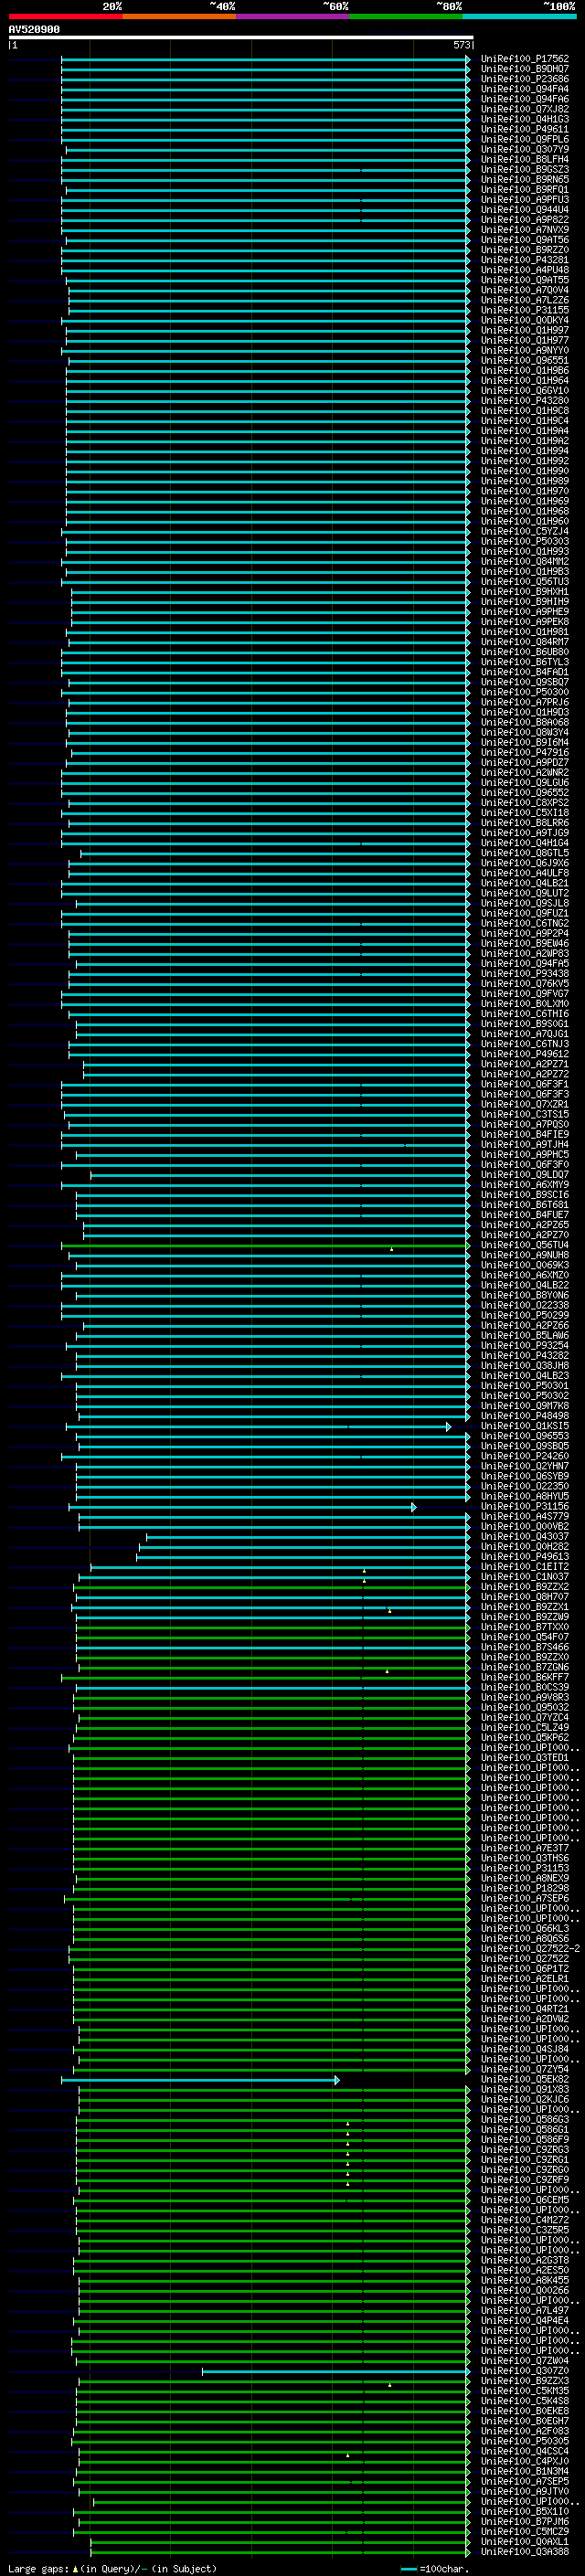Select hit UniRef100_Q43037
Image resolution: width=585 pixels, height=2576 pixels.
(x=524, y=1536)
